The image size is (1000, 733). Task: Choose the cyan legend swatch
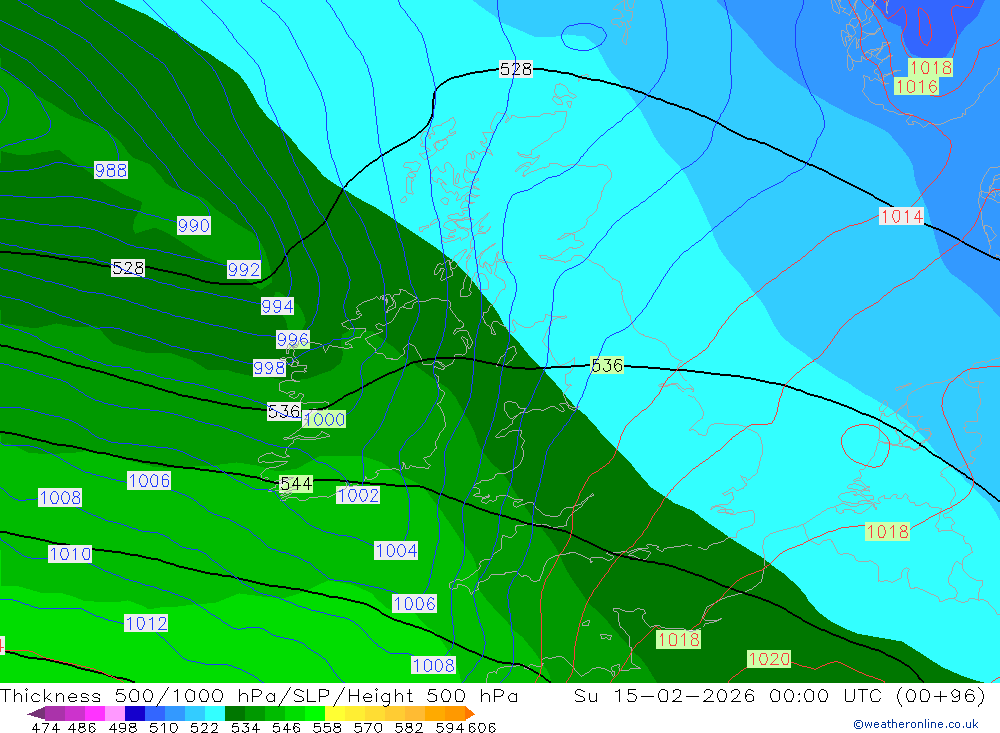[215, 713]
